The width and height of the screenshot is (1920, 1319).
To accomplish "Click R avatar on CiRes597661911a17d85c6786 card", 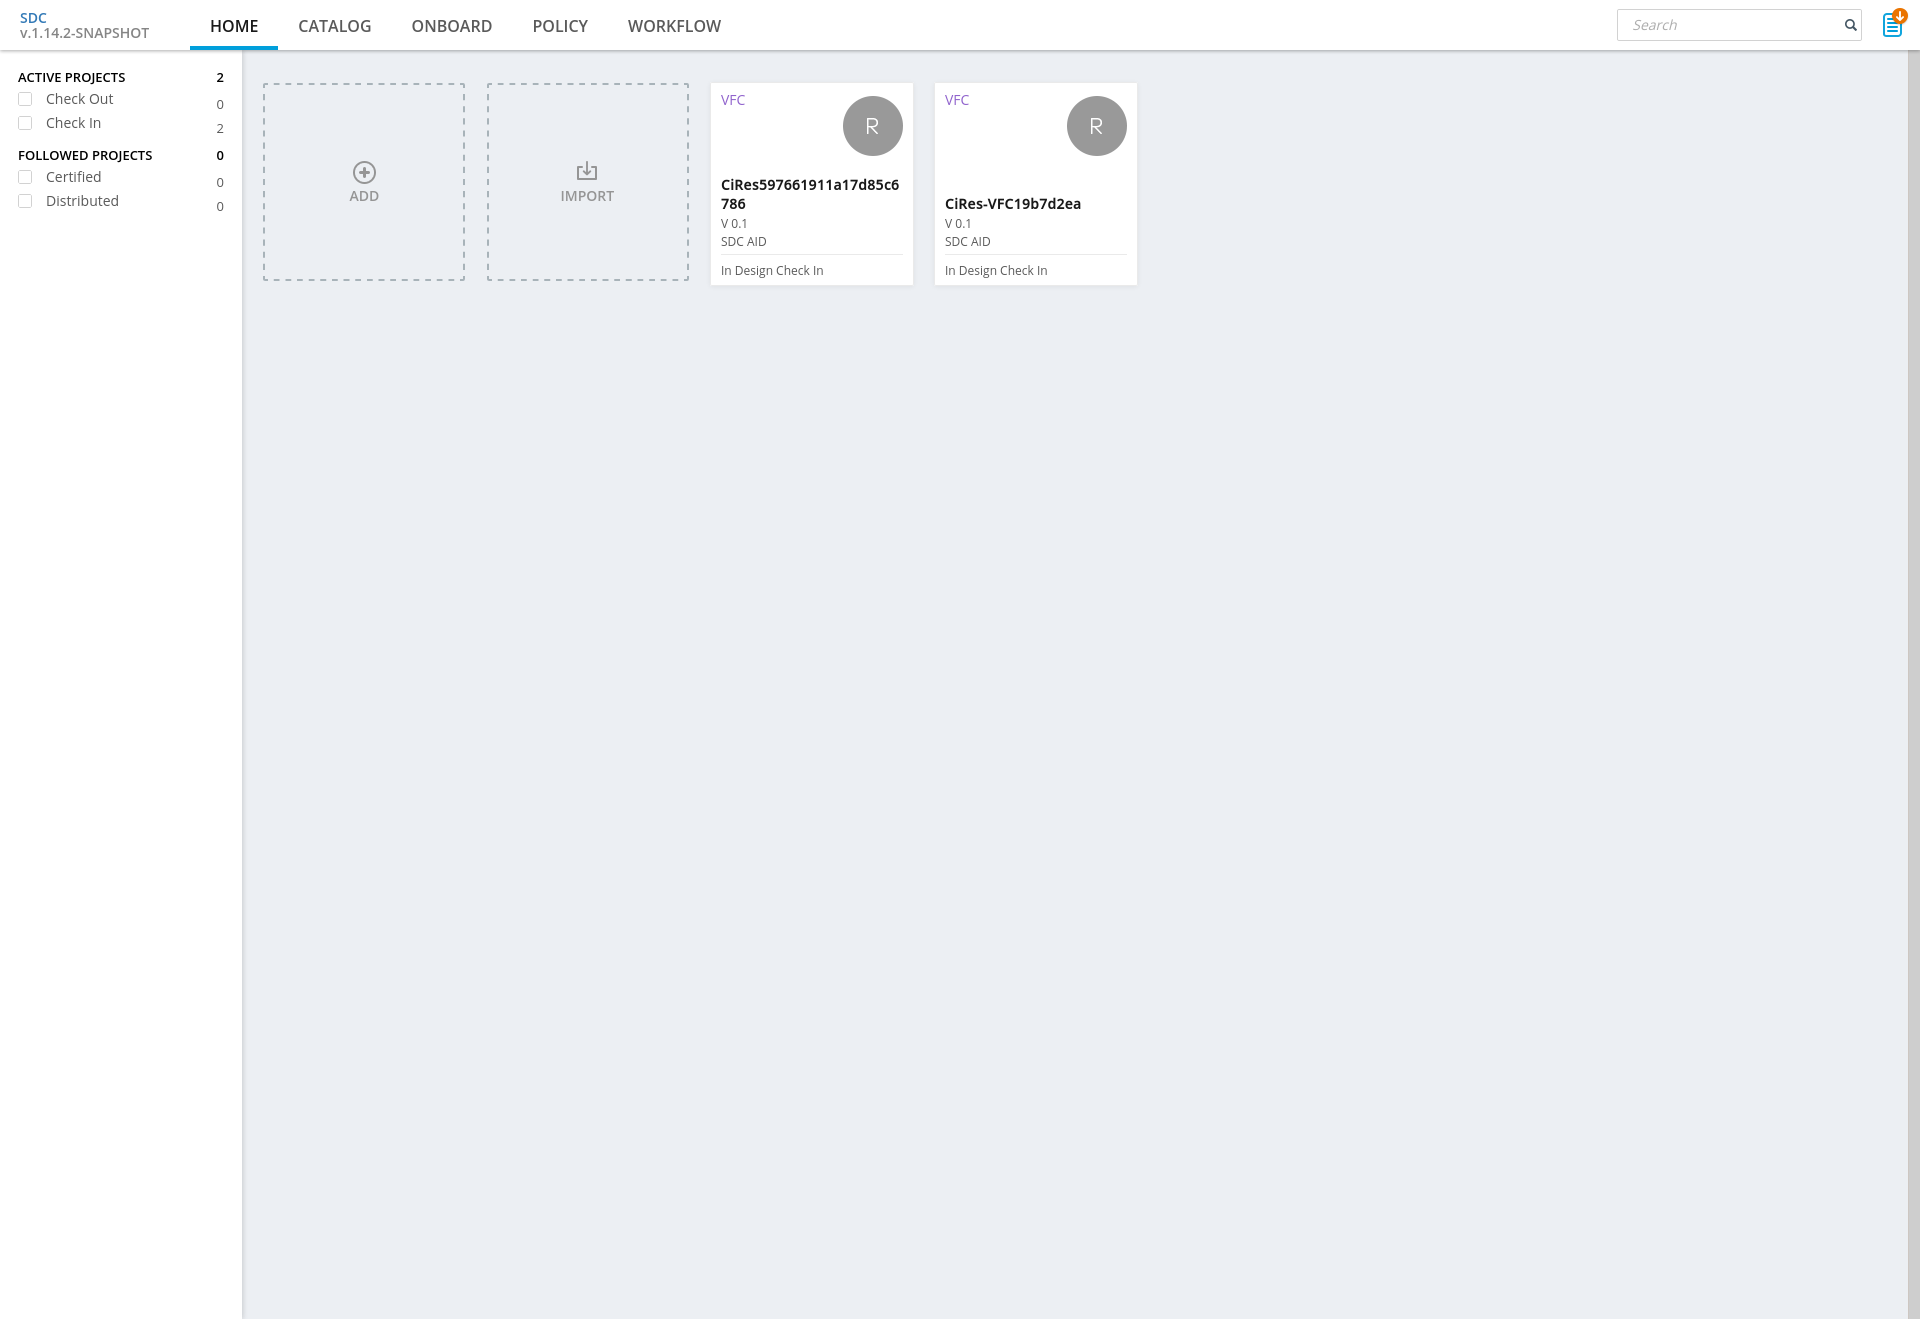I will (872, 126).
